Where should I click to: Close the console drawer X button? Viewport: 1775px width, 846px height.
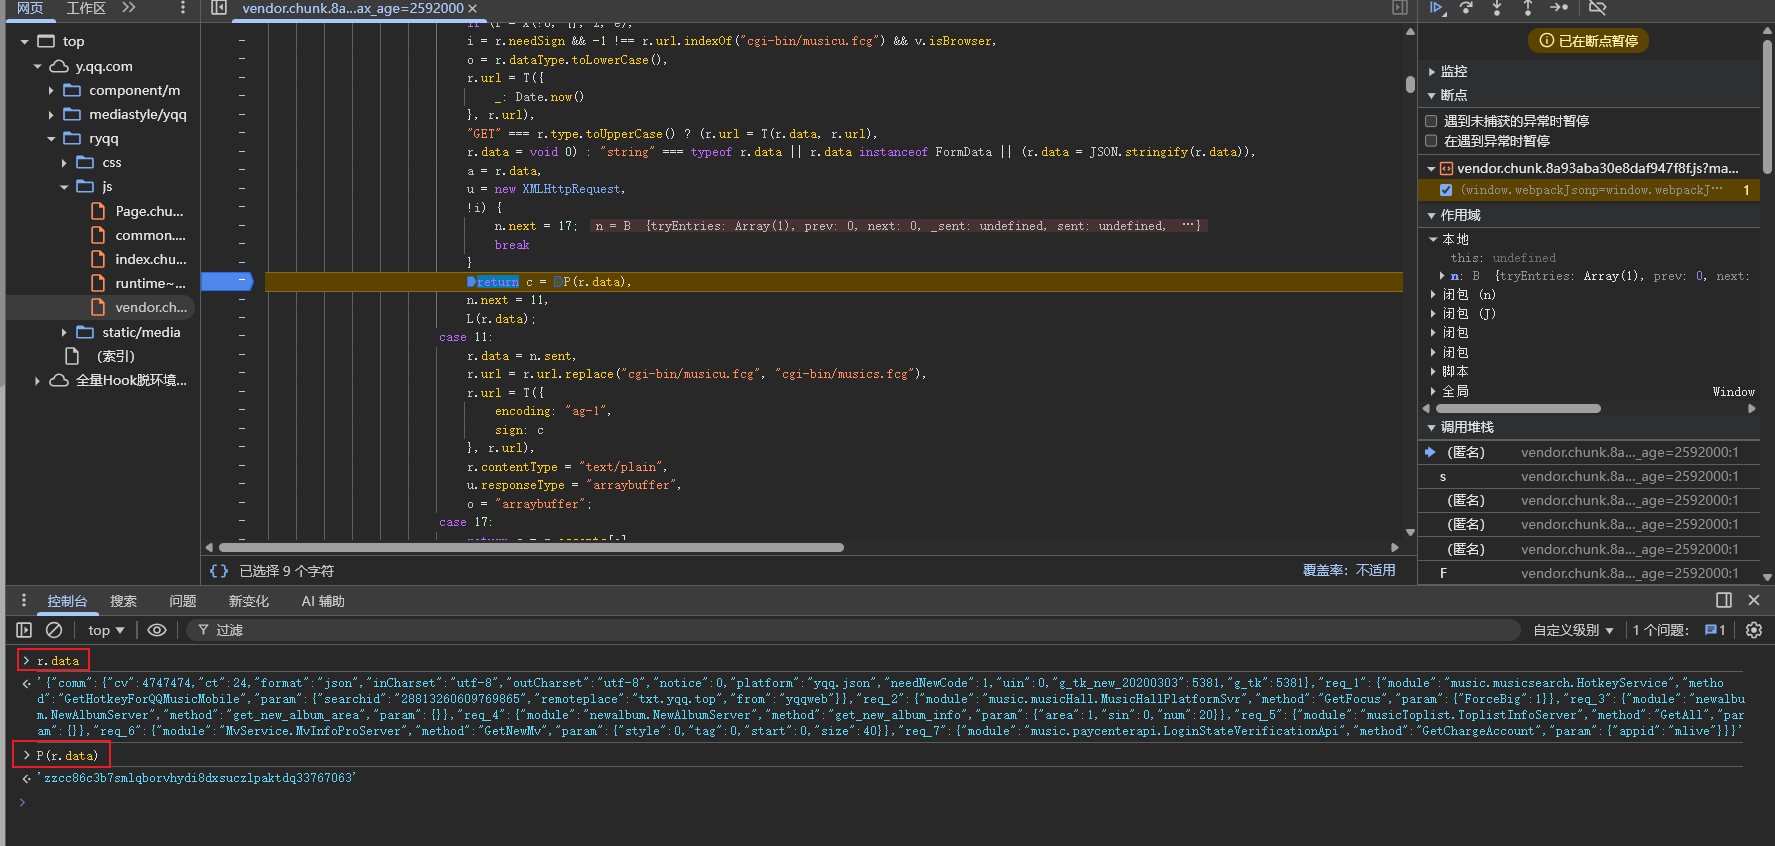click(x=1754, y=600)
